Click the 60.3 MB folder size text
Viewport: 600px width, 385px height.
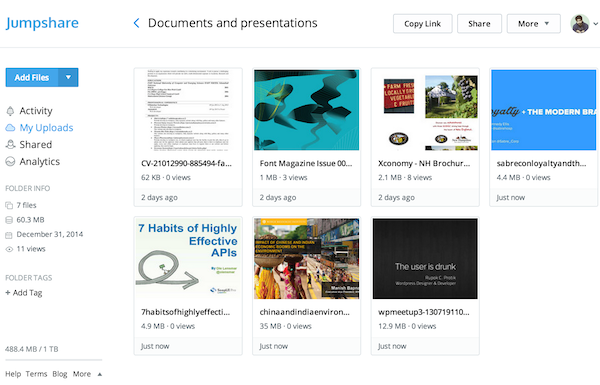(x=31, y=220)
